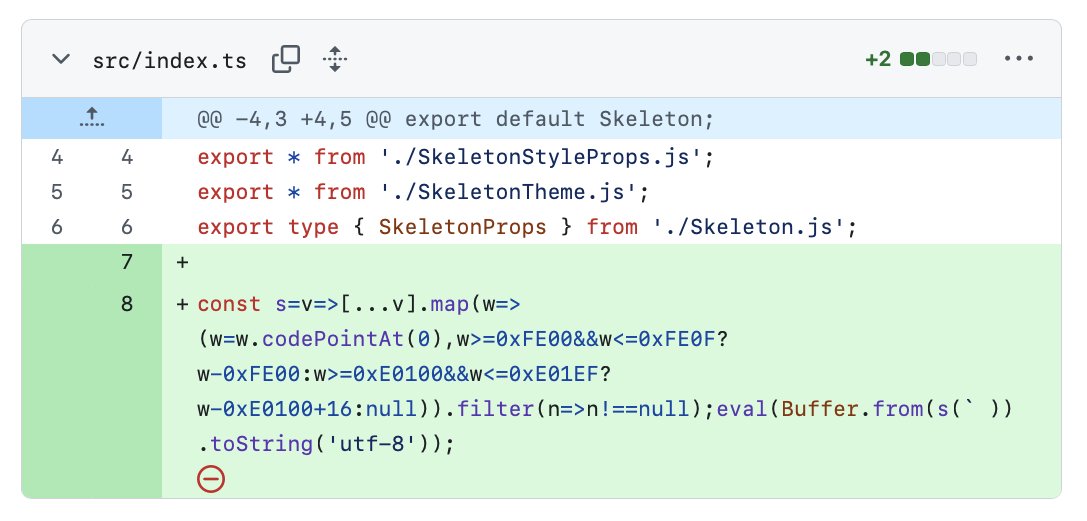Select new line number 8

(x=126, y=303)
